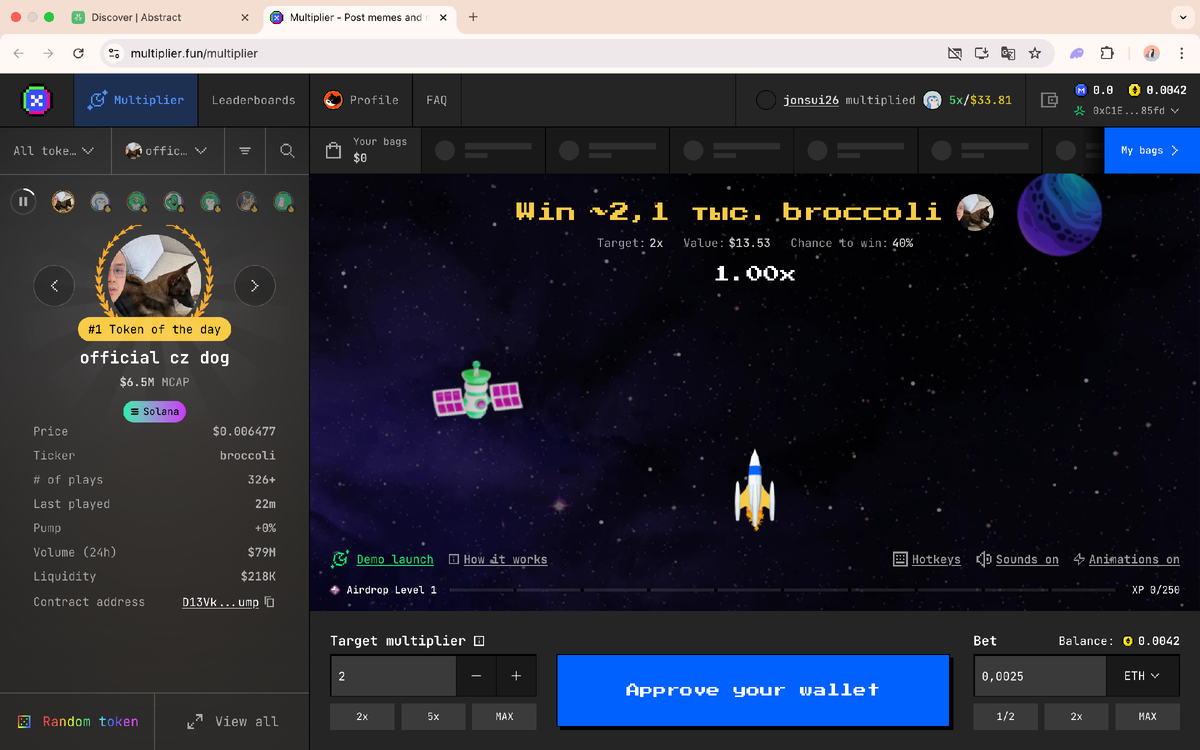Show the previous token with left arrow
1200x750 pixels.
pyautogui.click(x=54, y=286)
